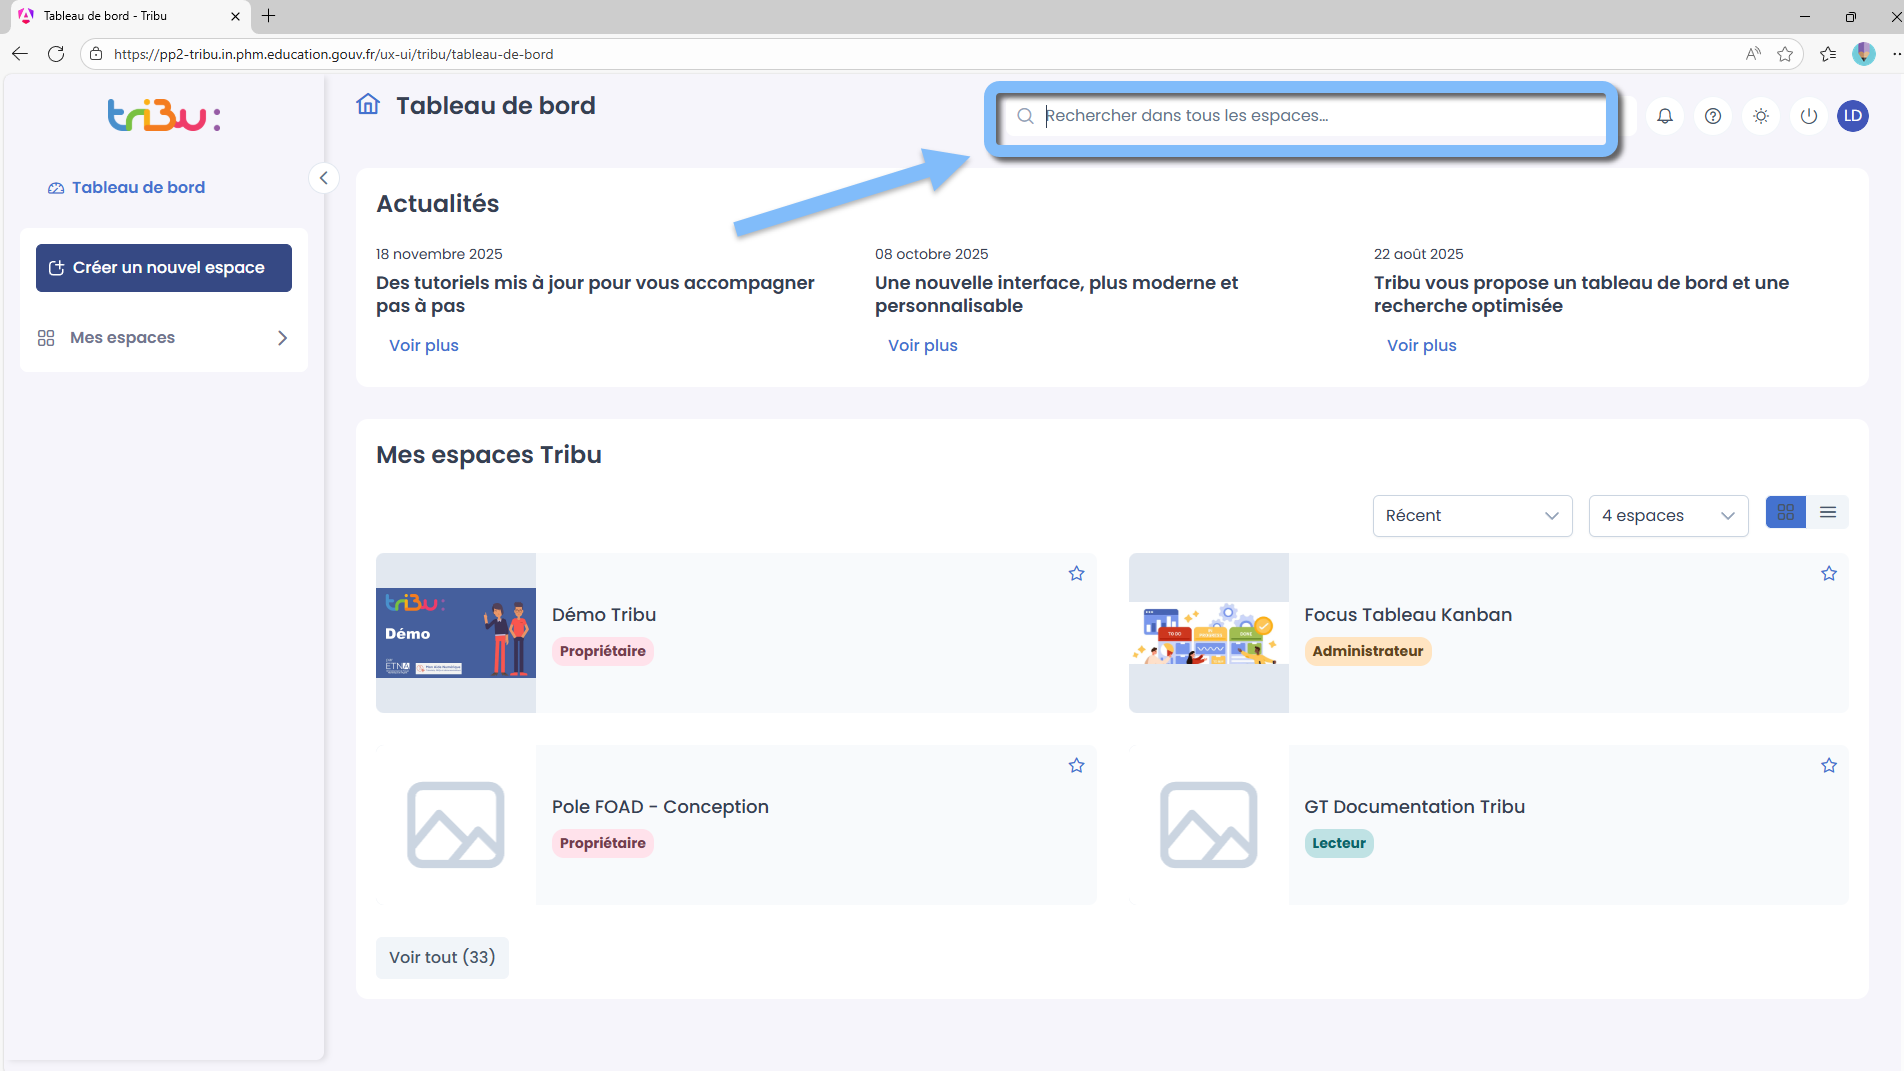The height and width of the screenshot is (1071, 1904).
Task: View site information lock icon
Action: click(96, 54)
